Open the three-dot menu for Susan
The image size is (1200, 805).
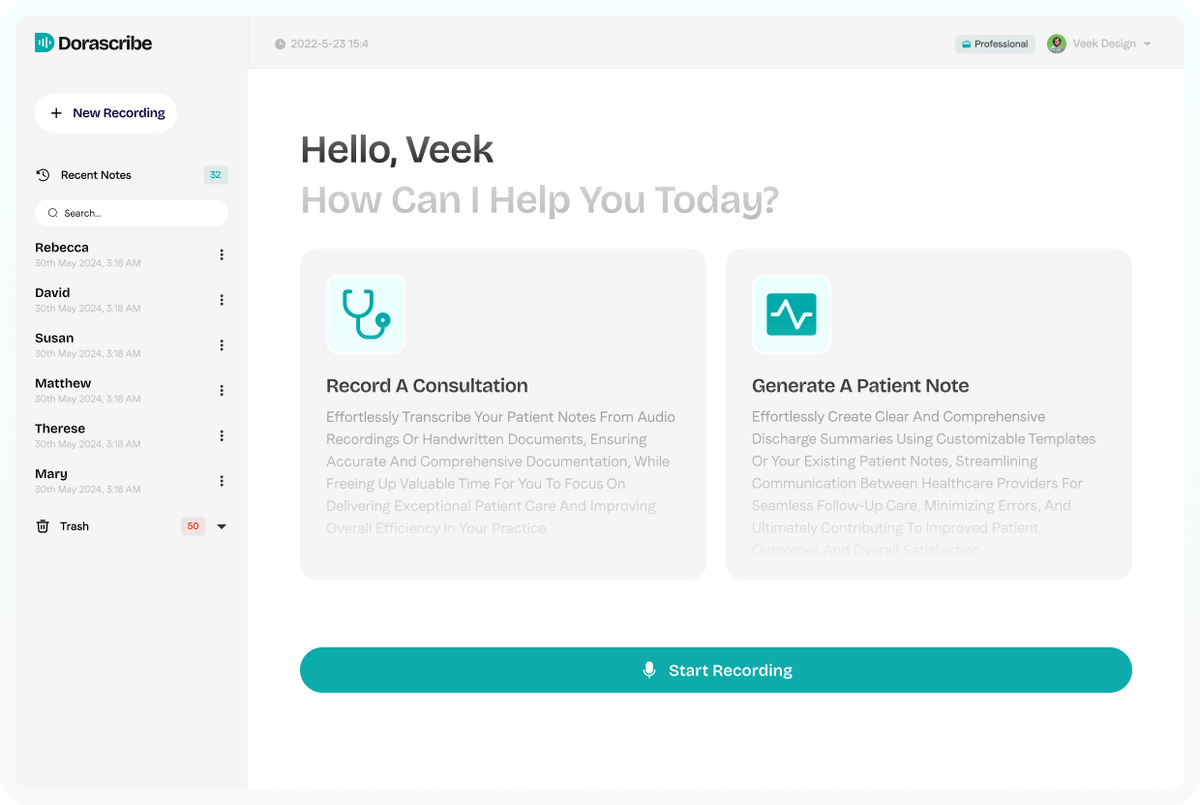pyautogui.click(x=221, y=345)
